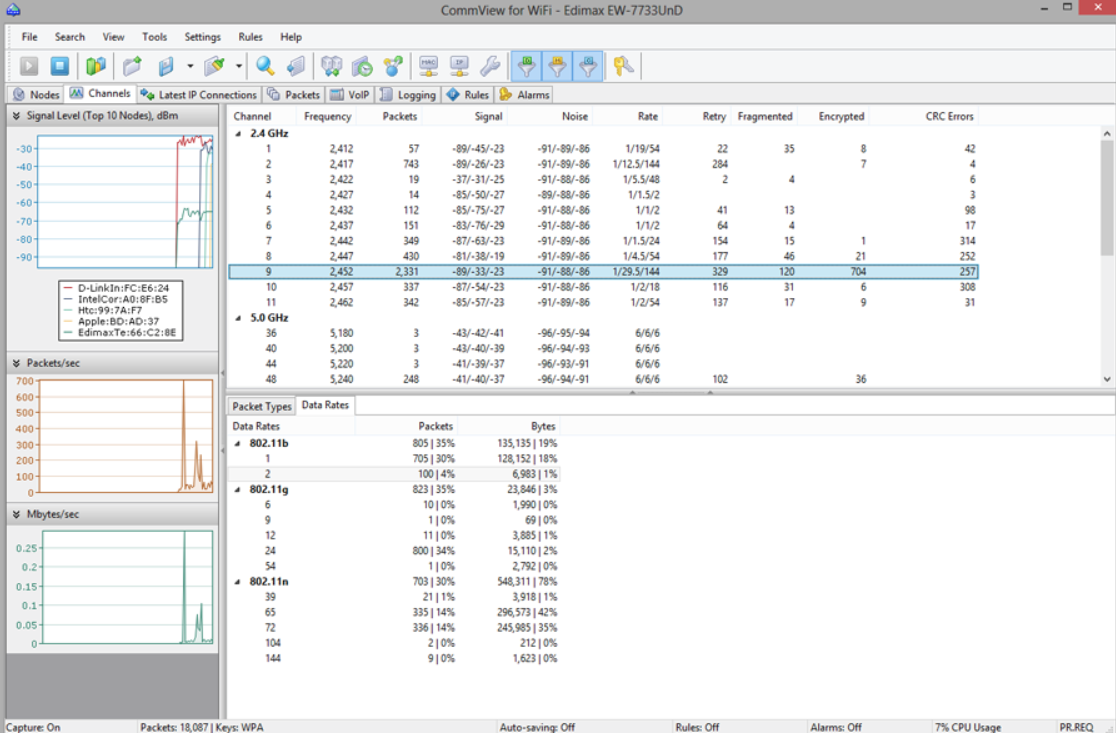Open the Settings menu

tap(202, 37)
